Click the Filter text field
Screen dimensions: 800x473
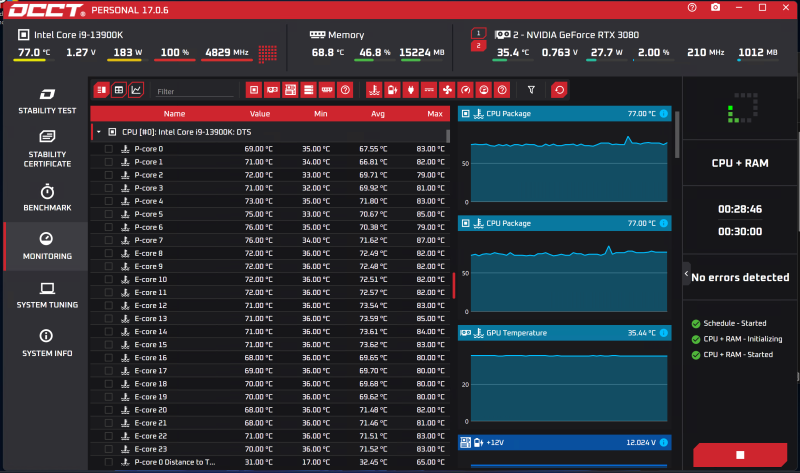tap(194, 91)
